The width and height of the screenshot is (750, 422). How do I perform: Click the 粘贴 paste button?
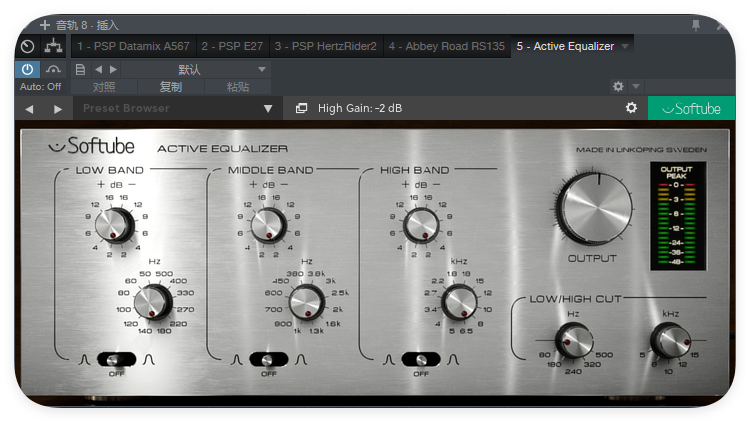tap(238, 87)
